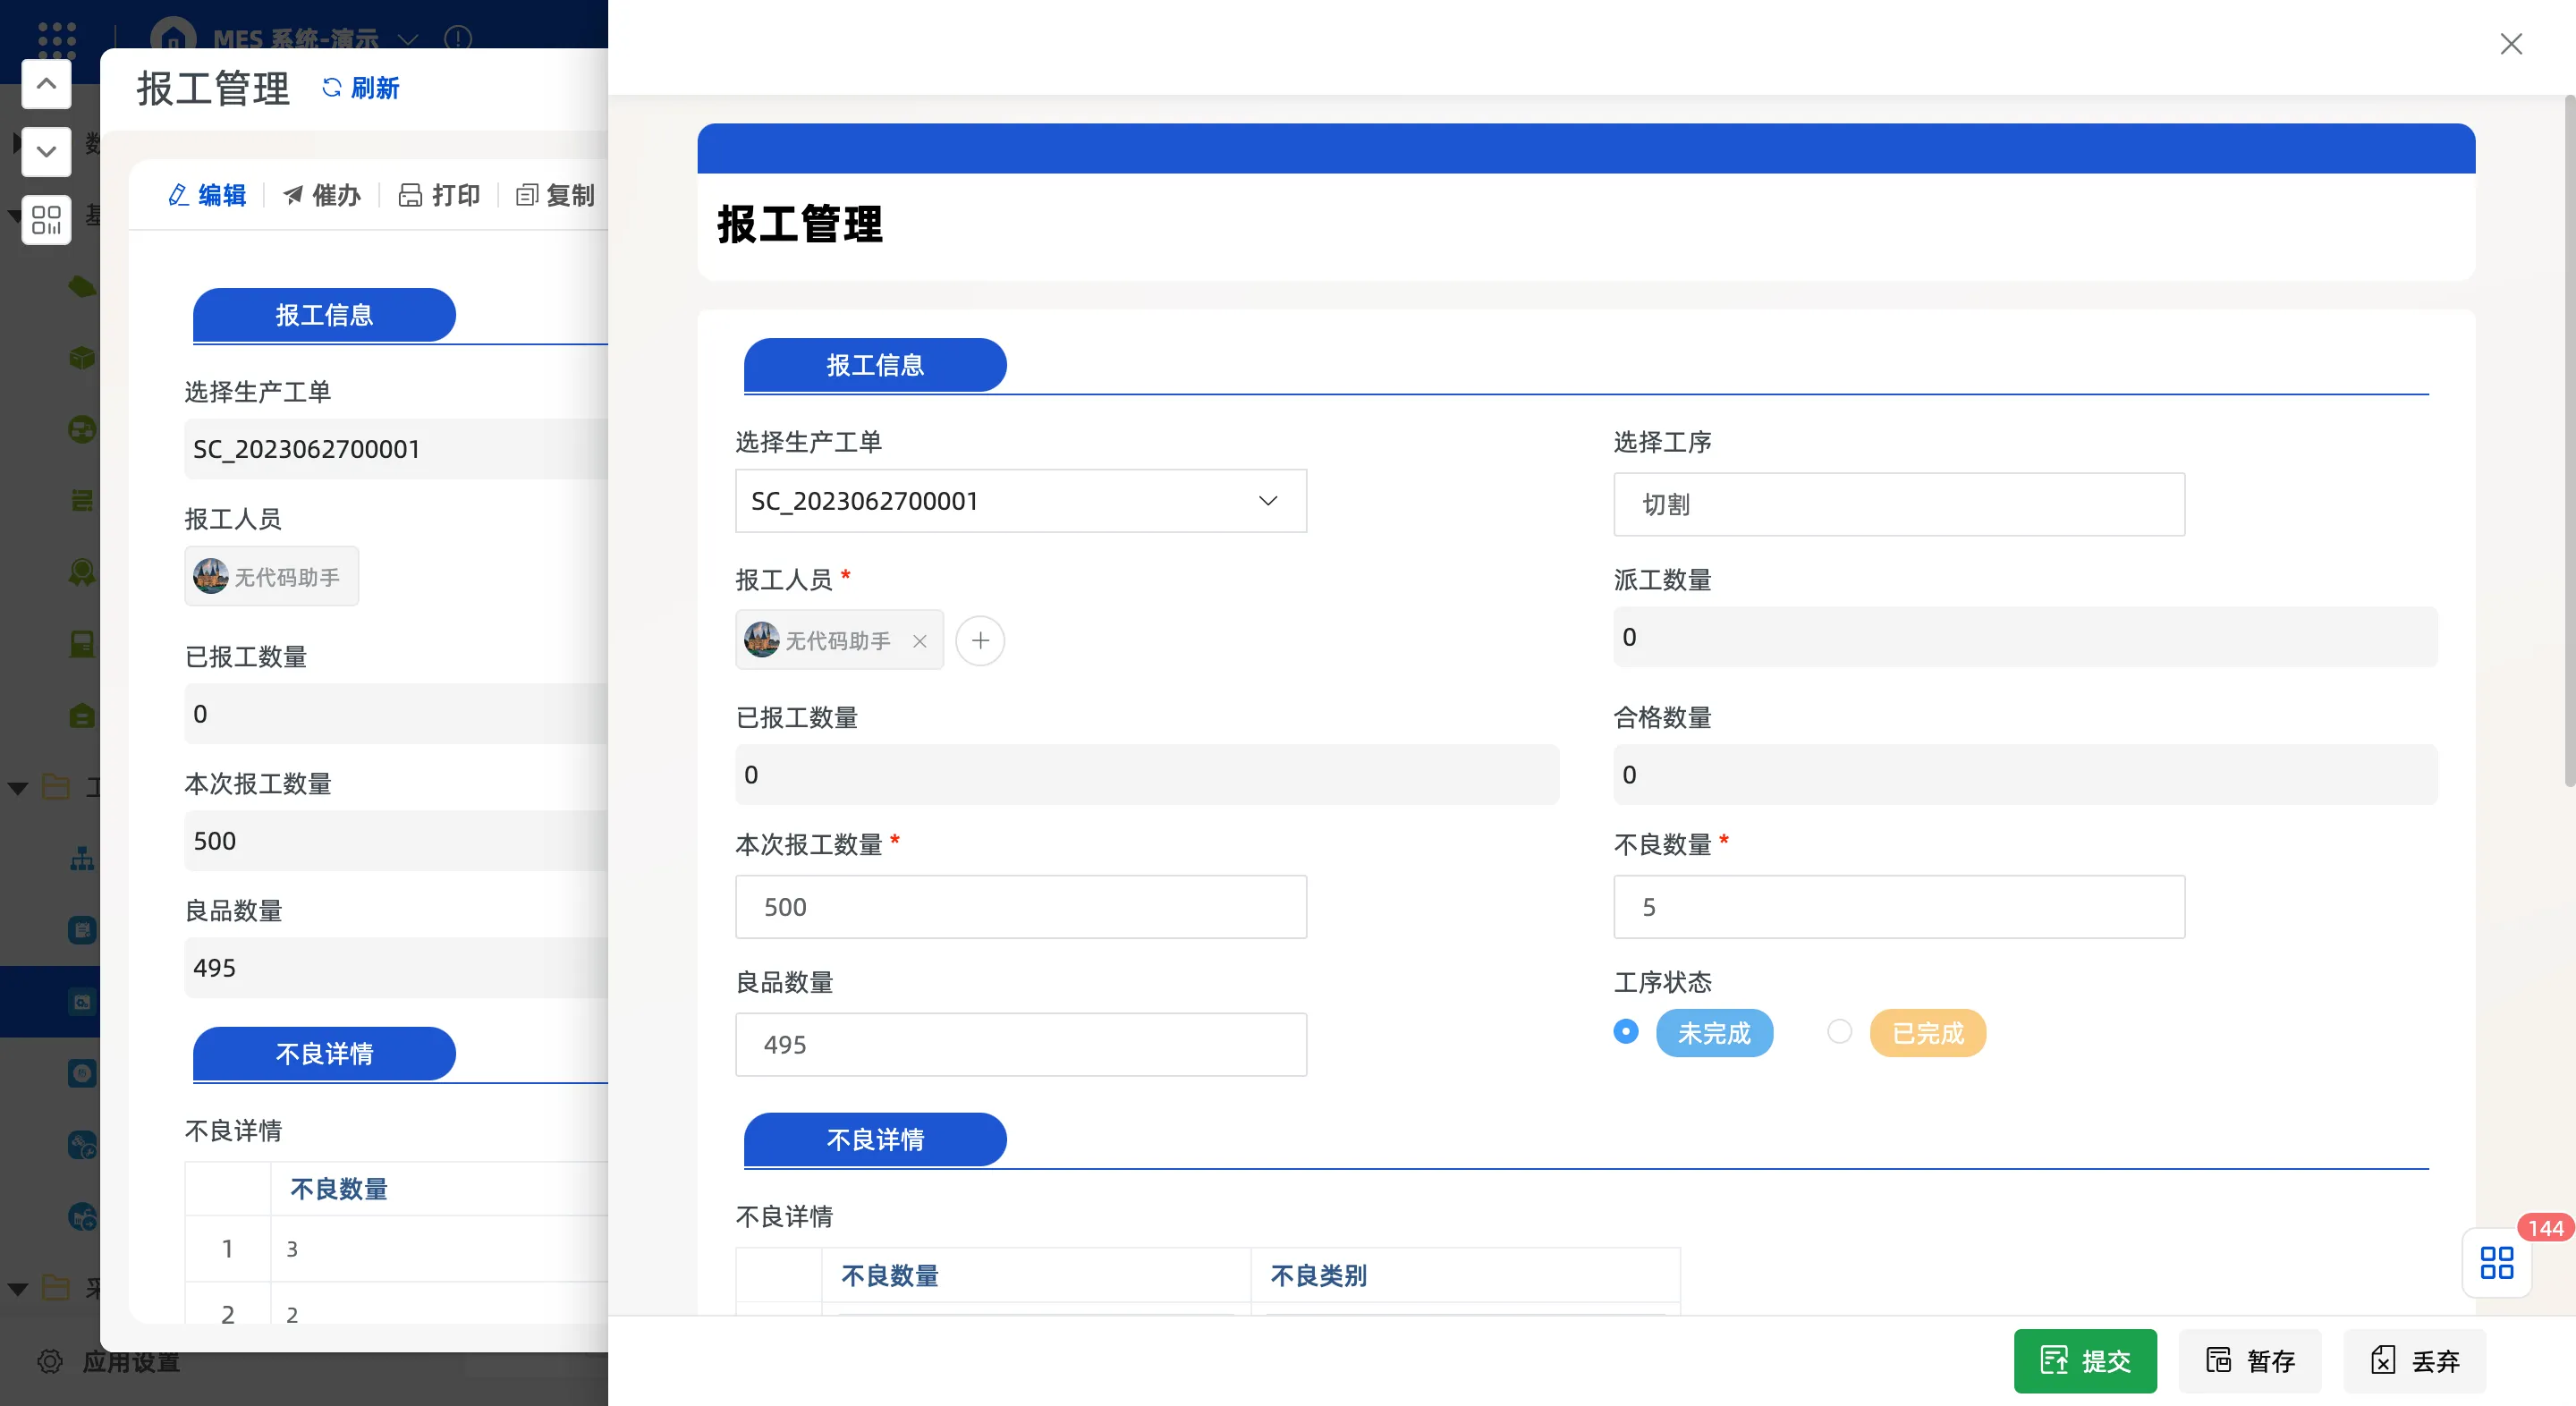Open the QR grid icon in left strip
2576x1406 pixels.
pyautogui.click(x=46, y=219)
